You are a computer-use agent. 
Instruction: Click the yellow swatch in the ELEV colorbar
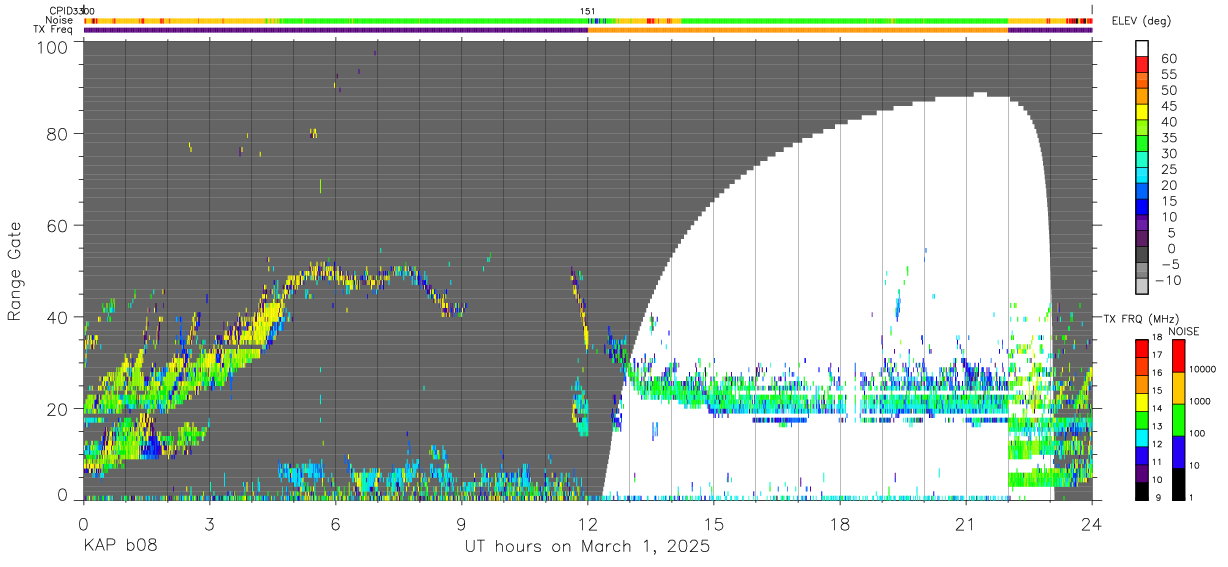(x=1142, y=112)
